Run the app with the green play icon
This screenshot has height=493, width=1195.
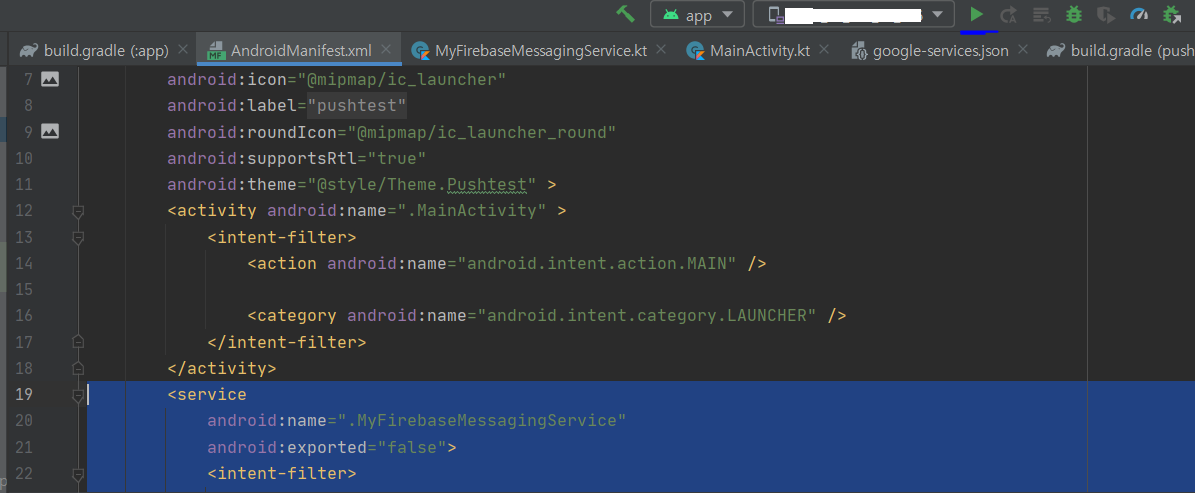(976, 14)
